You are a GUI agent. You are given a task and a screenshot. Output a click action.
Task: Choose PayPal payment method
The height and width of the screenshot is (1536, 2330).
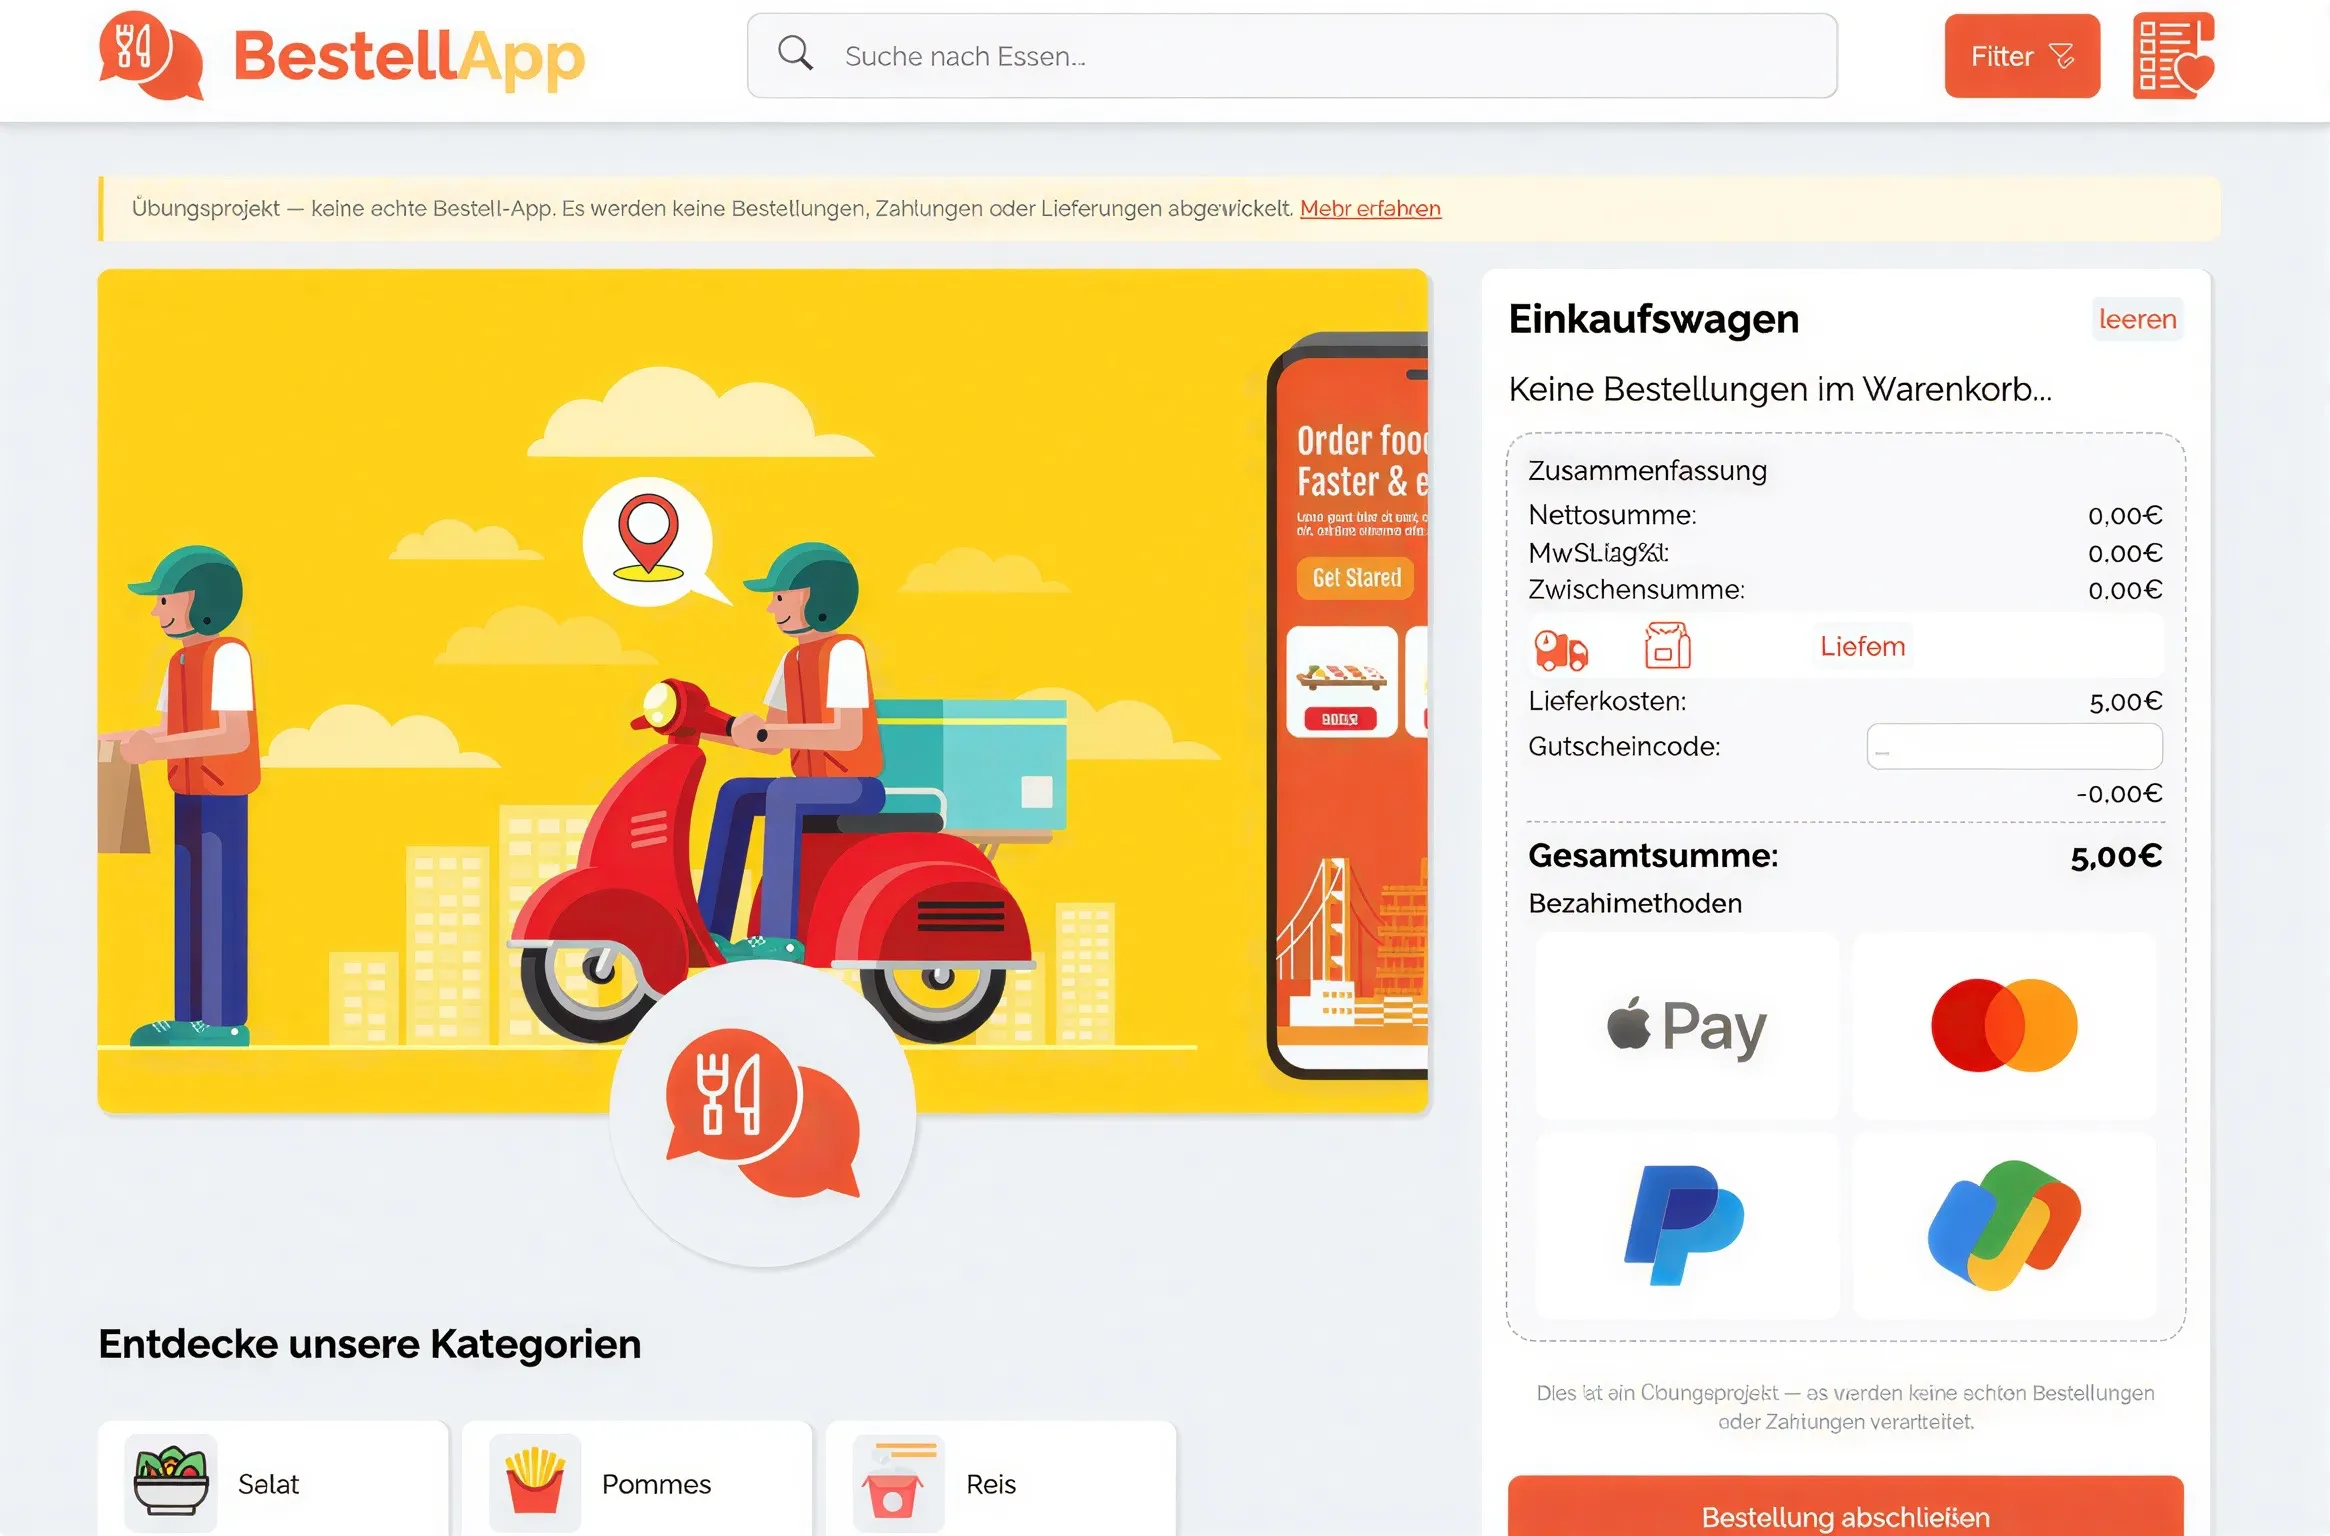click(1687, 1225)
